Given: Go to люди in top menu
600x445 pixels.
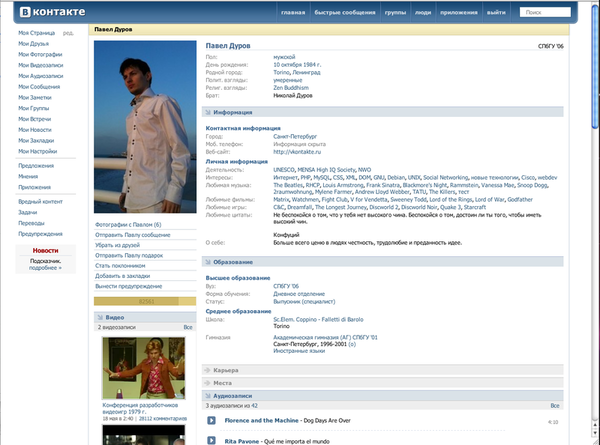Looking at the screenshot, I should (423, 12).
